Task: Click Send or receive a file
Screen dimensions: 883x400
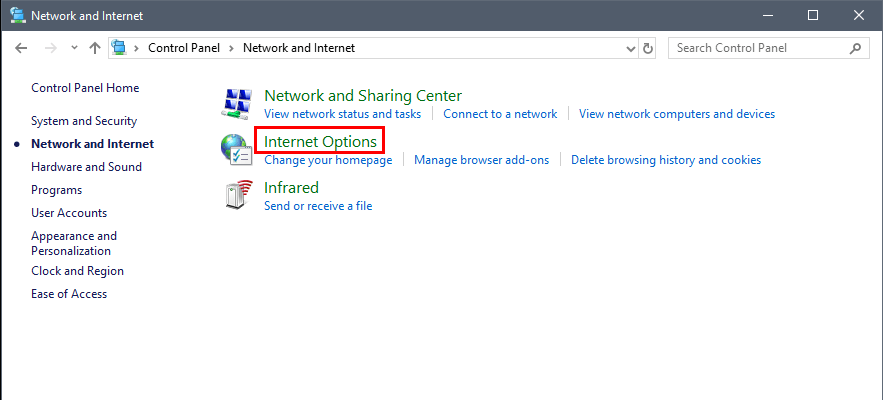Action: pyautogui.click(x=318, y=206)
